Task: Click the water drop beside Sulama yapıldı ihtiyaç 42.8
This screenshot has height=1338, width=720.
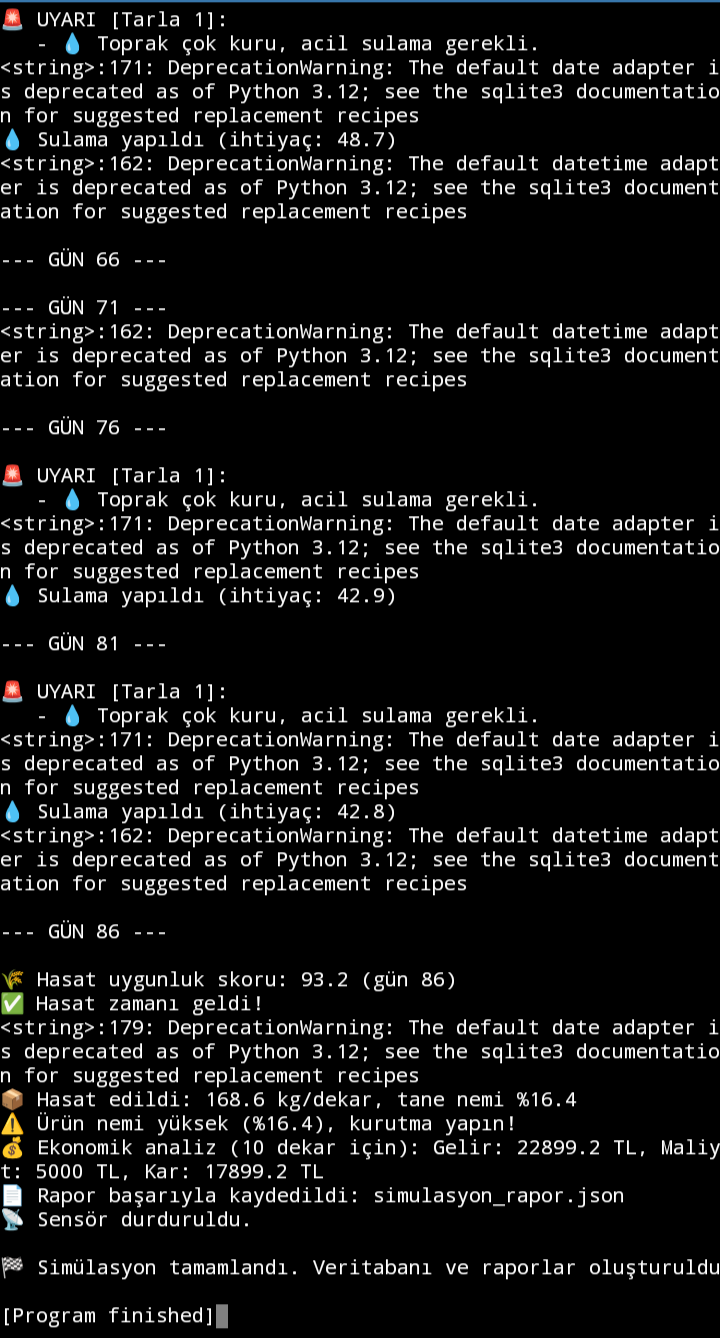Action: 12,812
